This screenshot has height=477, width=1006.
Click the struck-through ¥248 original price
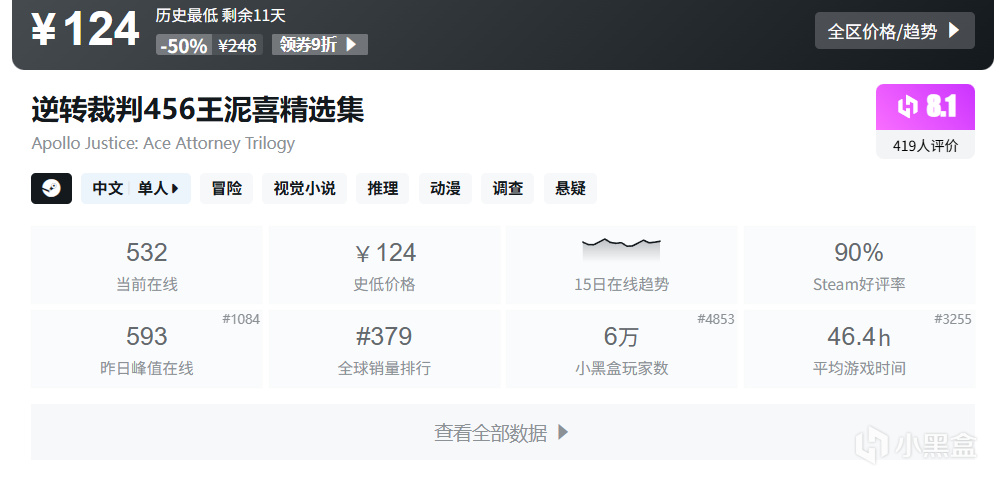[x=237, y=45]
